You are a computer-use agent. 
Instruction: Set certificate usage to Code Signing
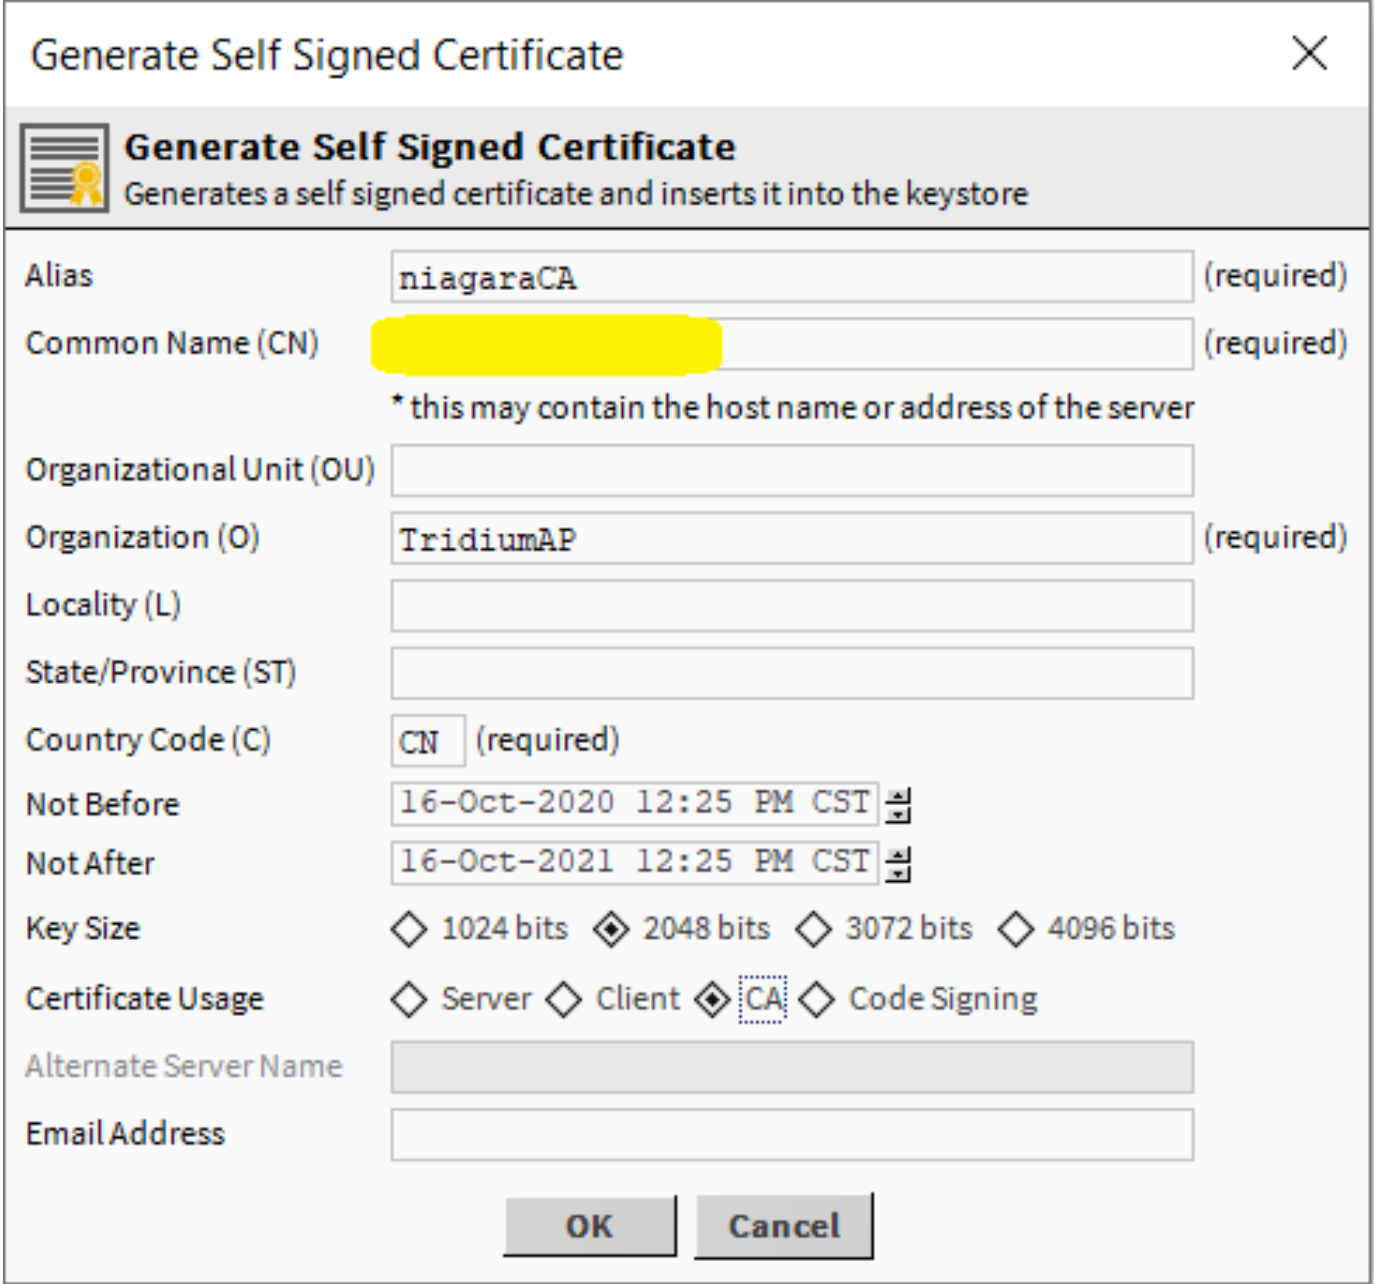click(817, 999)
